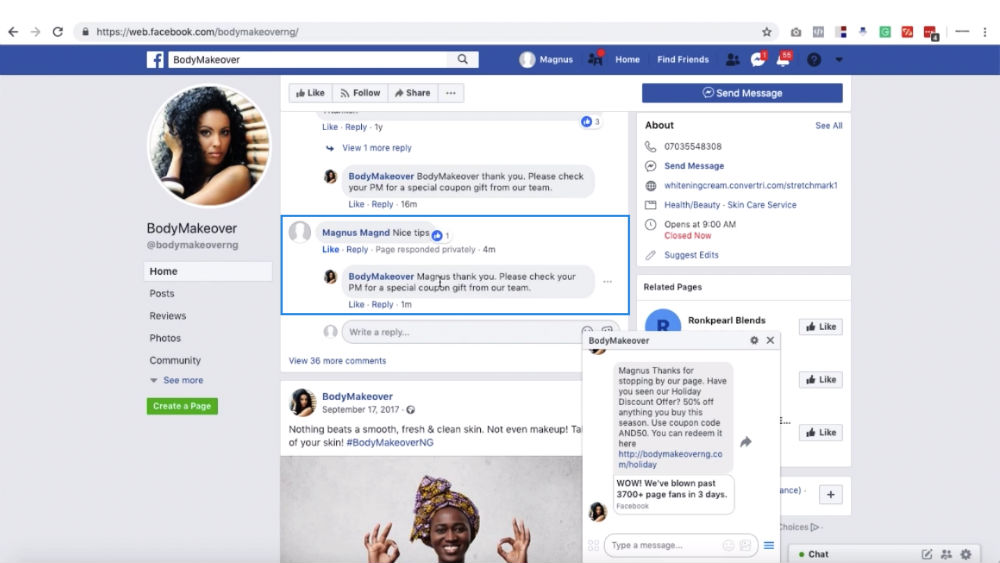Viewport: 1000px width, 563px height.
Task: Reload the page with the refresh icon
Action: 57,32
